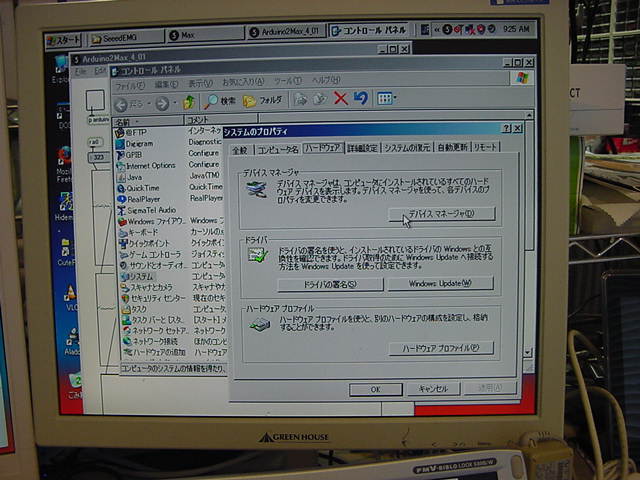Screen dimensions: 640x480
Task: Select the Windows Firewall item (Windows ファイアウォール)
Action: coord(152,222)
